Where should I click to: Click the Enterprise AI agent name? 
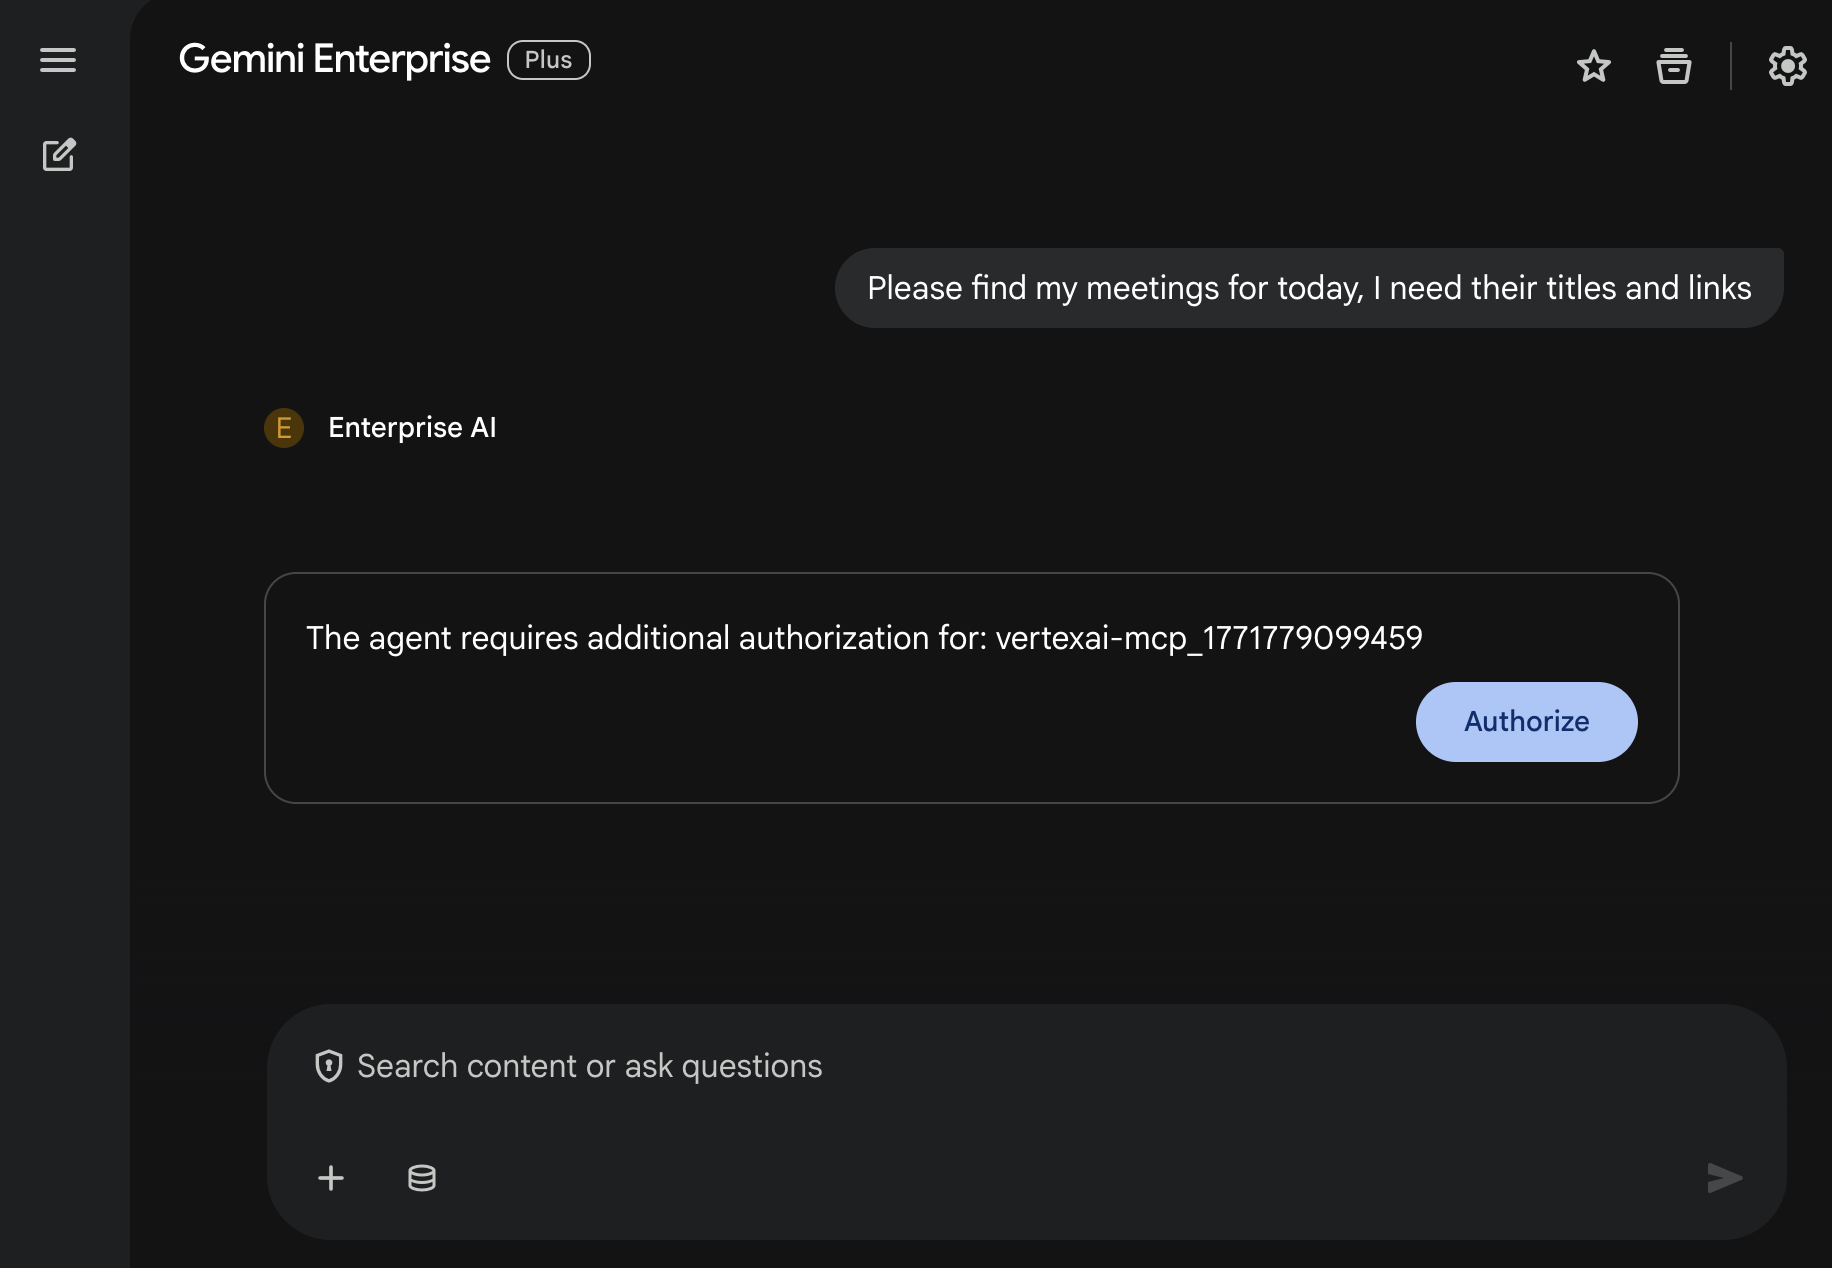412,428
